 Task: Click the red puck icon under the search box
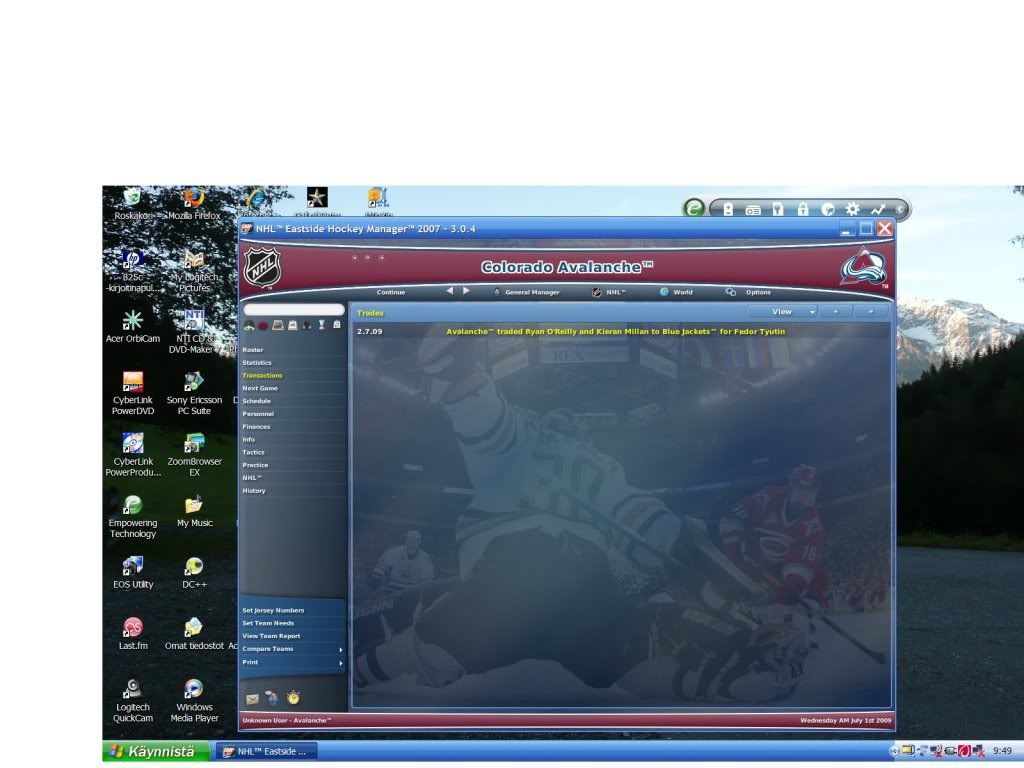[x=263, y=325]
